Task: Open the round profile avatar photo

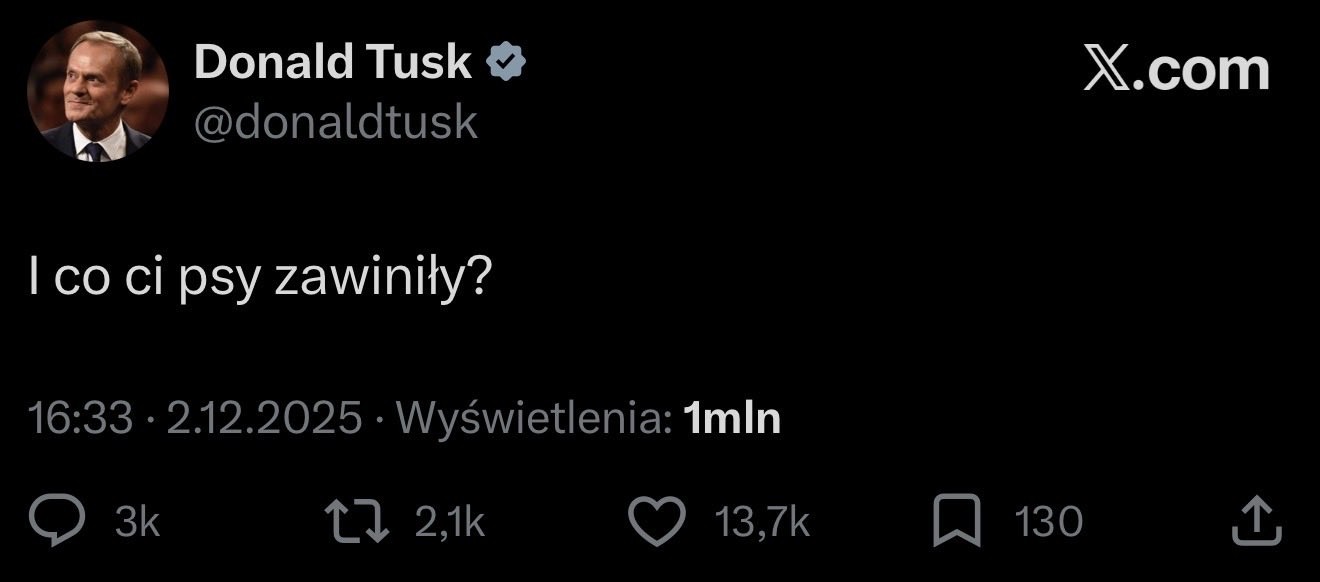Action: pos(98,91)
